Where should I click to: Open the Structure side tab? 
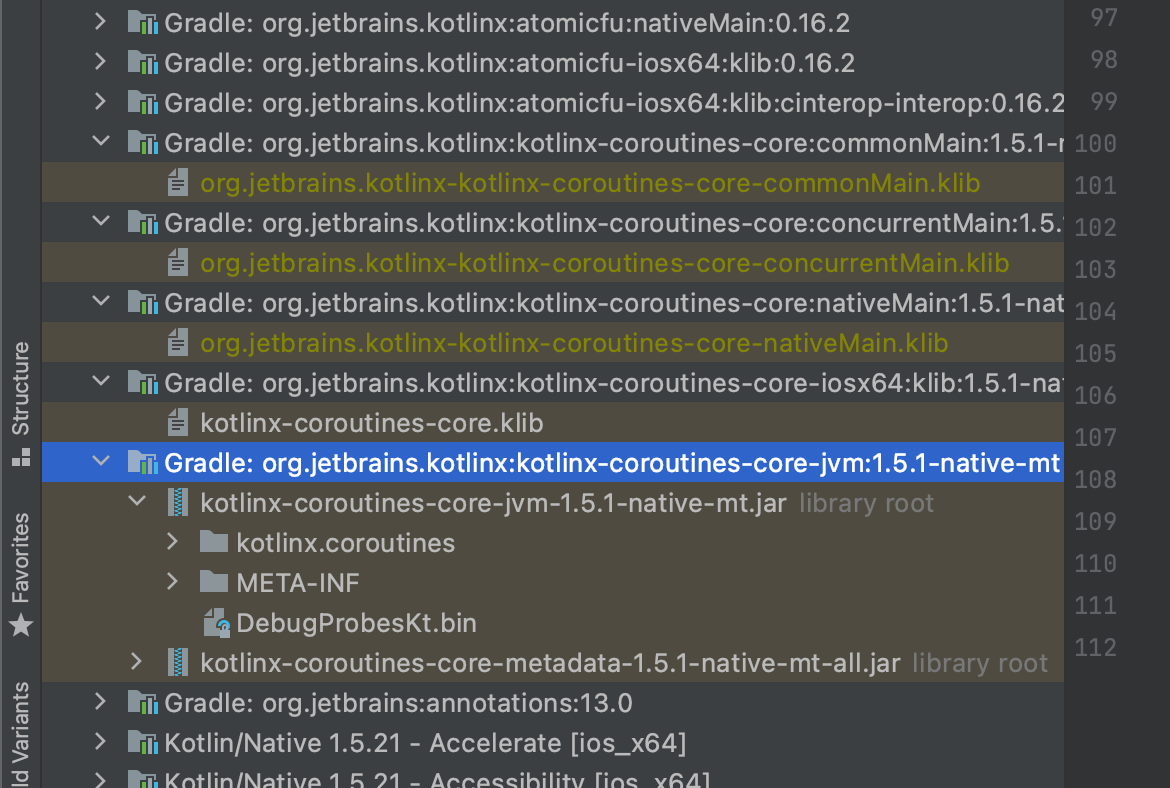(x=21, y=388)
